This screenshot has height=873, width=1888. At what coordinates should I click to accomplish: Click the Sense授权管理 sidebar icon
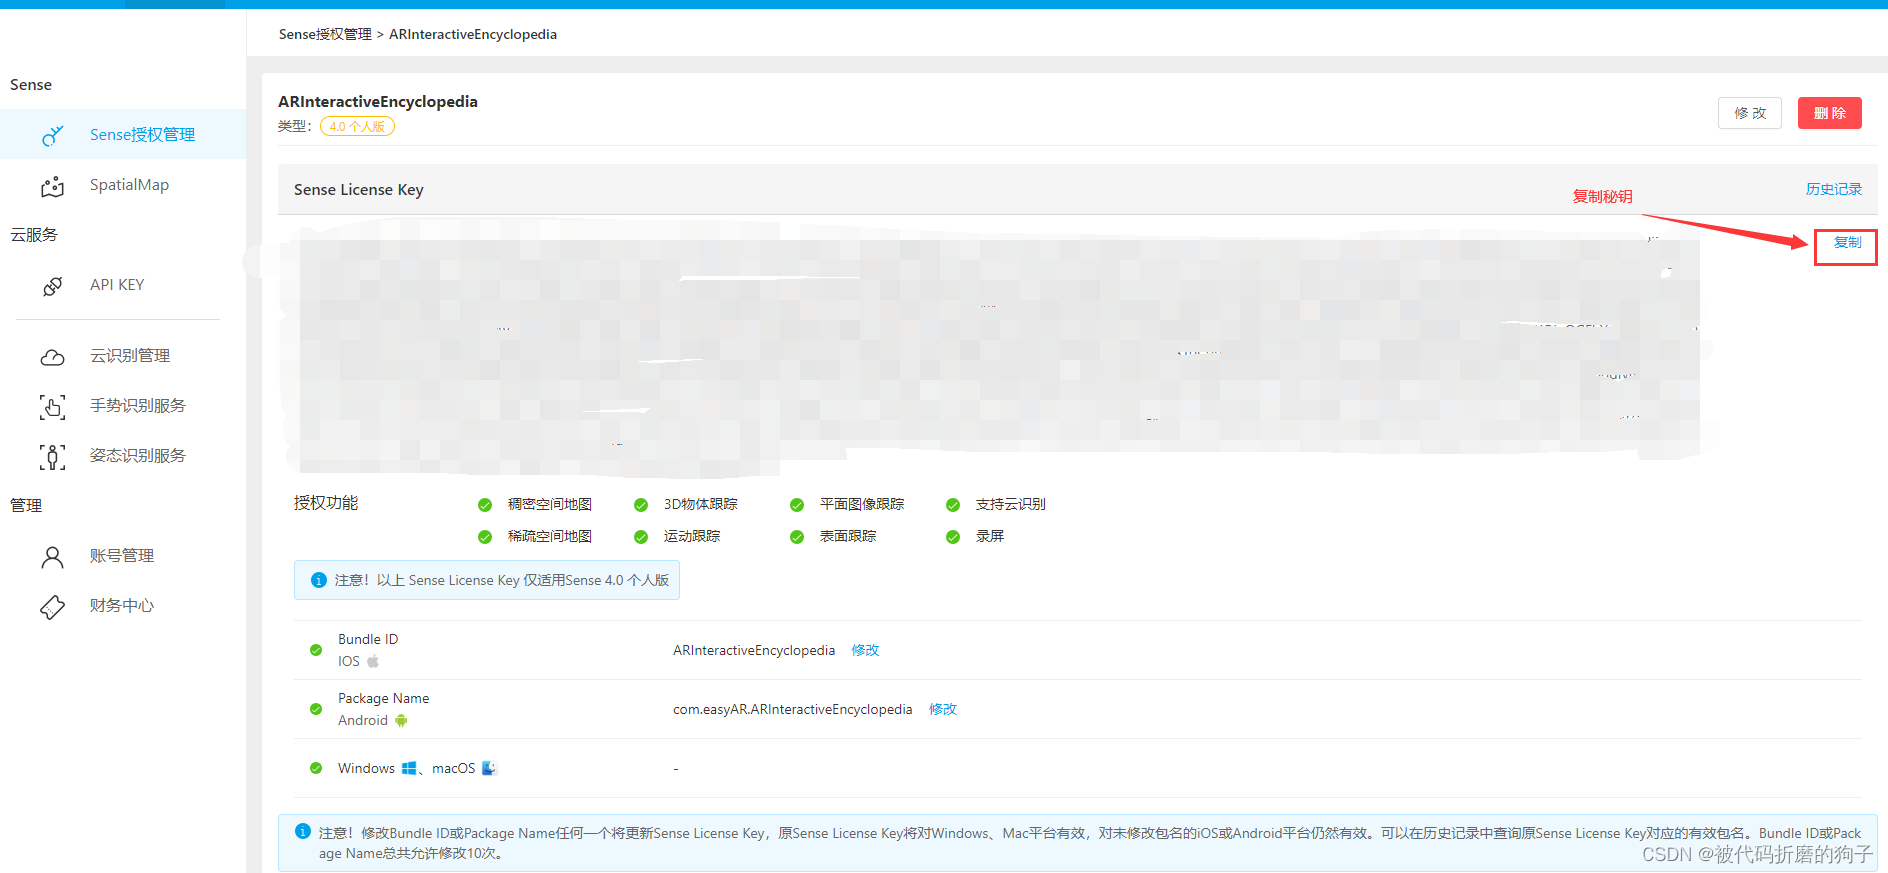(53, 135)
